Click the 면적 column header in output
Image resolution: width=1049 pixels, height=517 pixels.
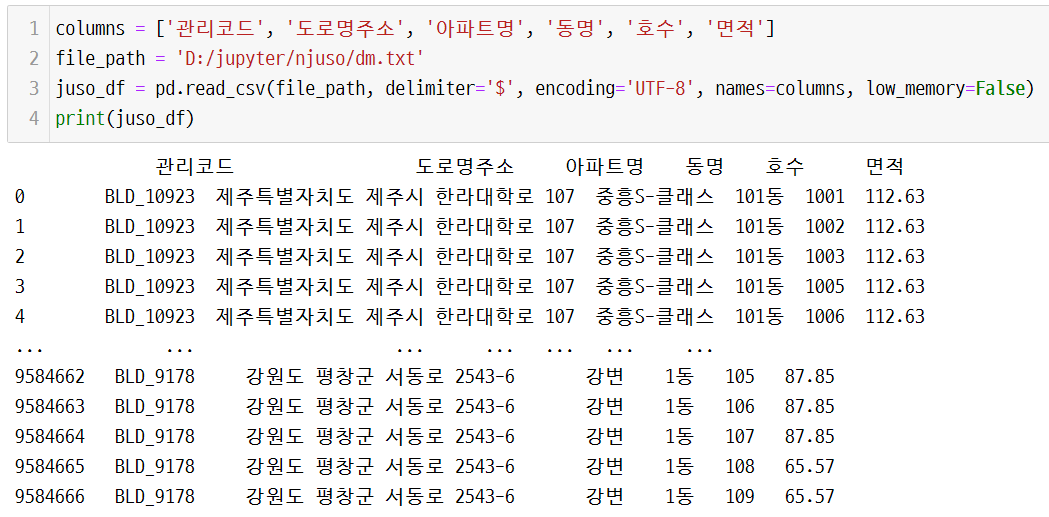pos(885,166)
